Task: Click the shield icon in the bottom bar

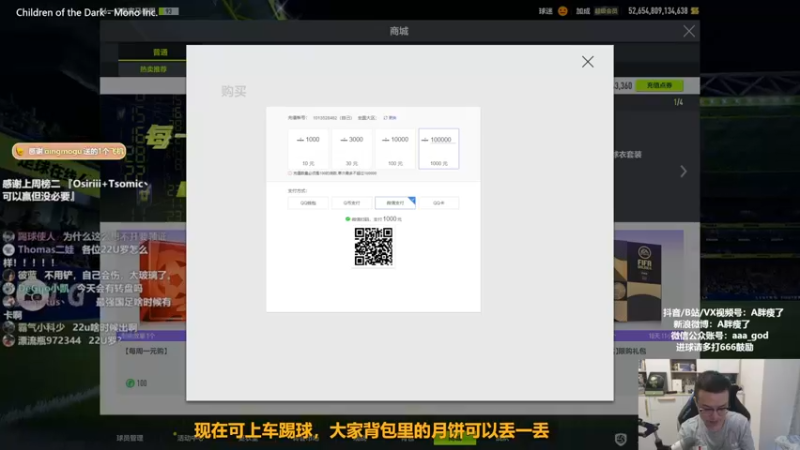Action: [620, 439]
